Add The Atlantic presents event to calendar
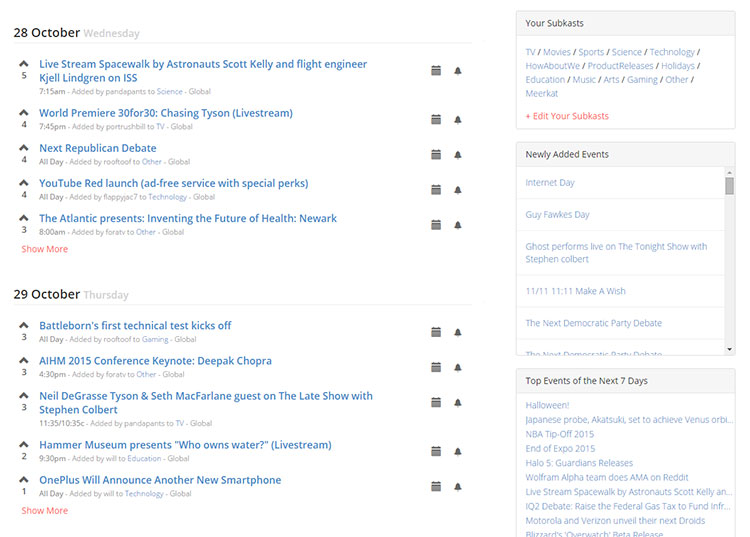This screenshot has width=750, height=537. click(436, 225)
